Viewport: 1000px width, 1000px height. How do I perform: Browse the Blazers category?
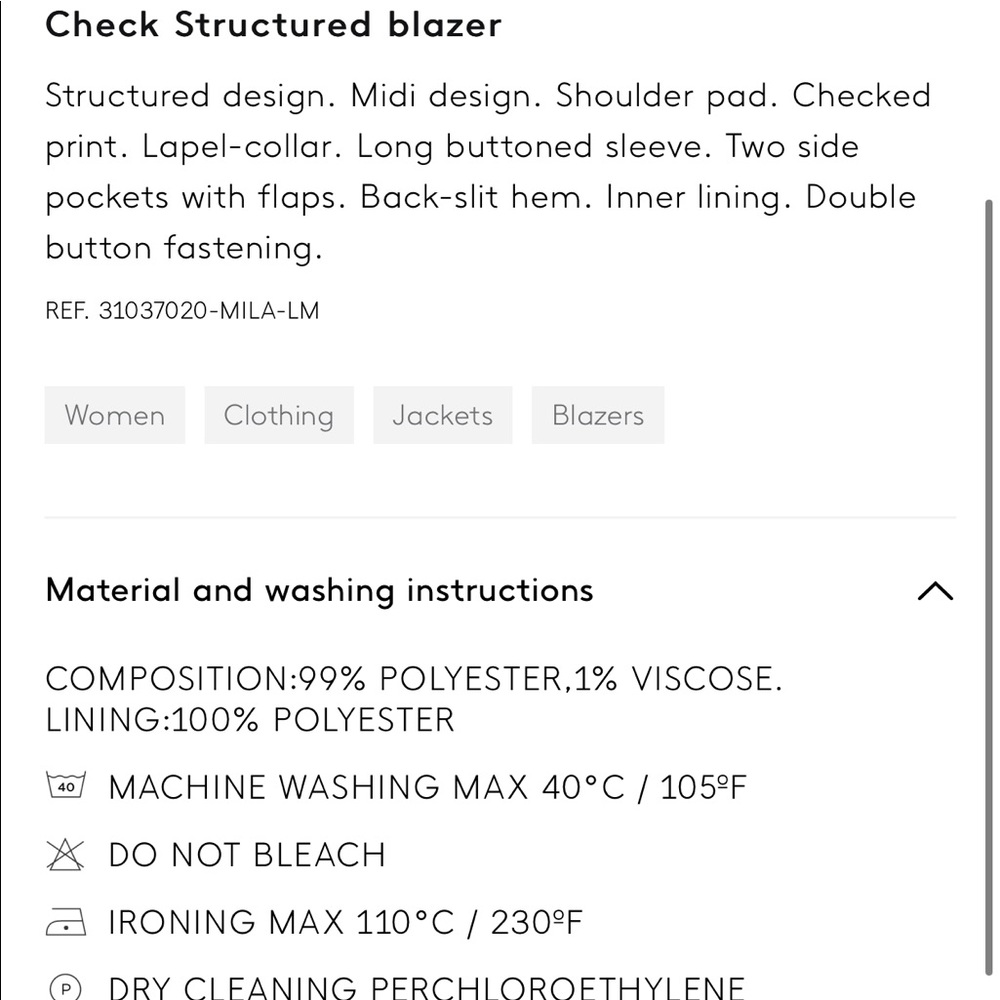597,415
